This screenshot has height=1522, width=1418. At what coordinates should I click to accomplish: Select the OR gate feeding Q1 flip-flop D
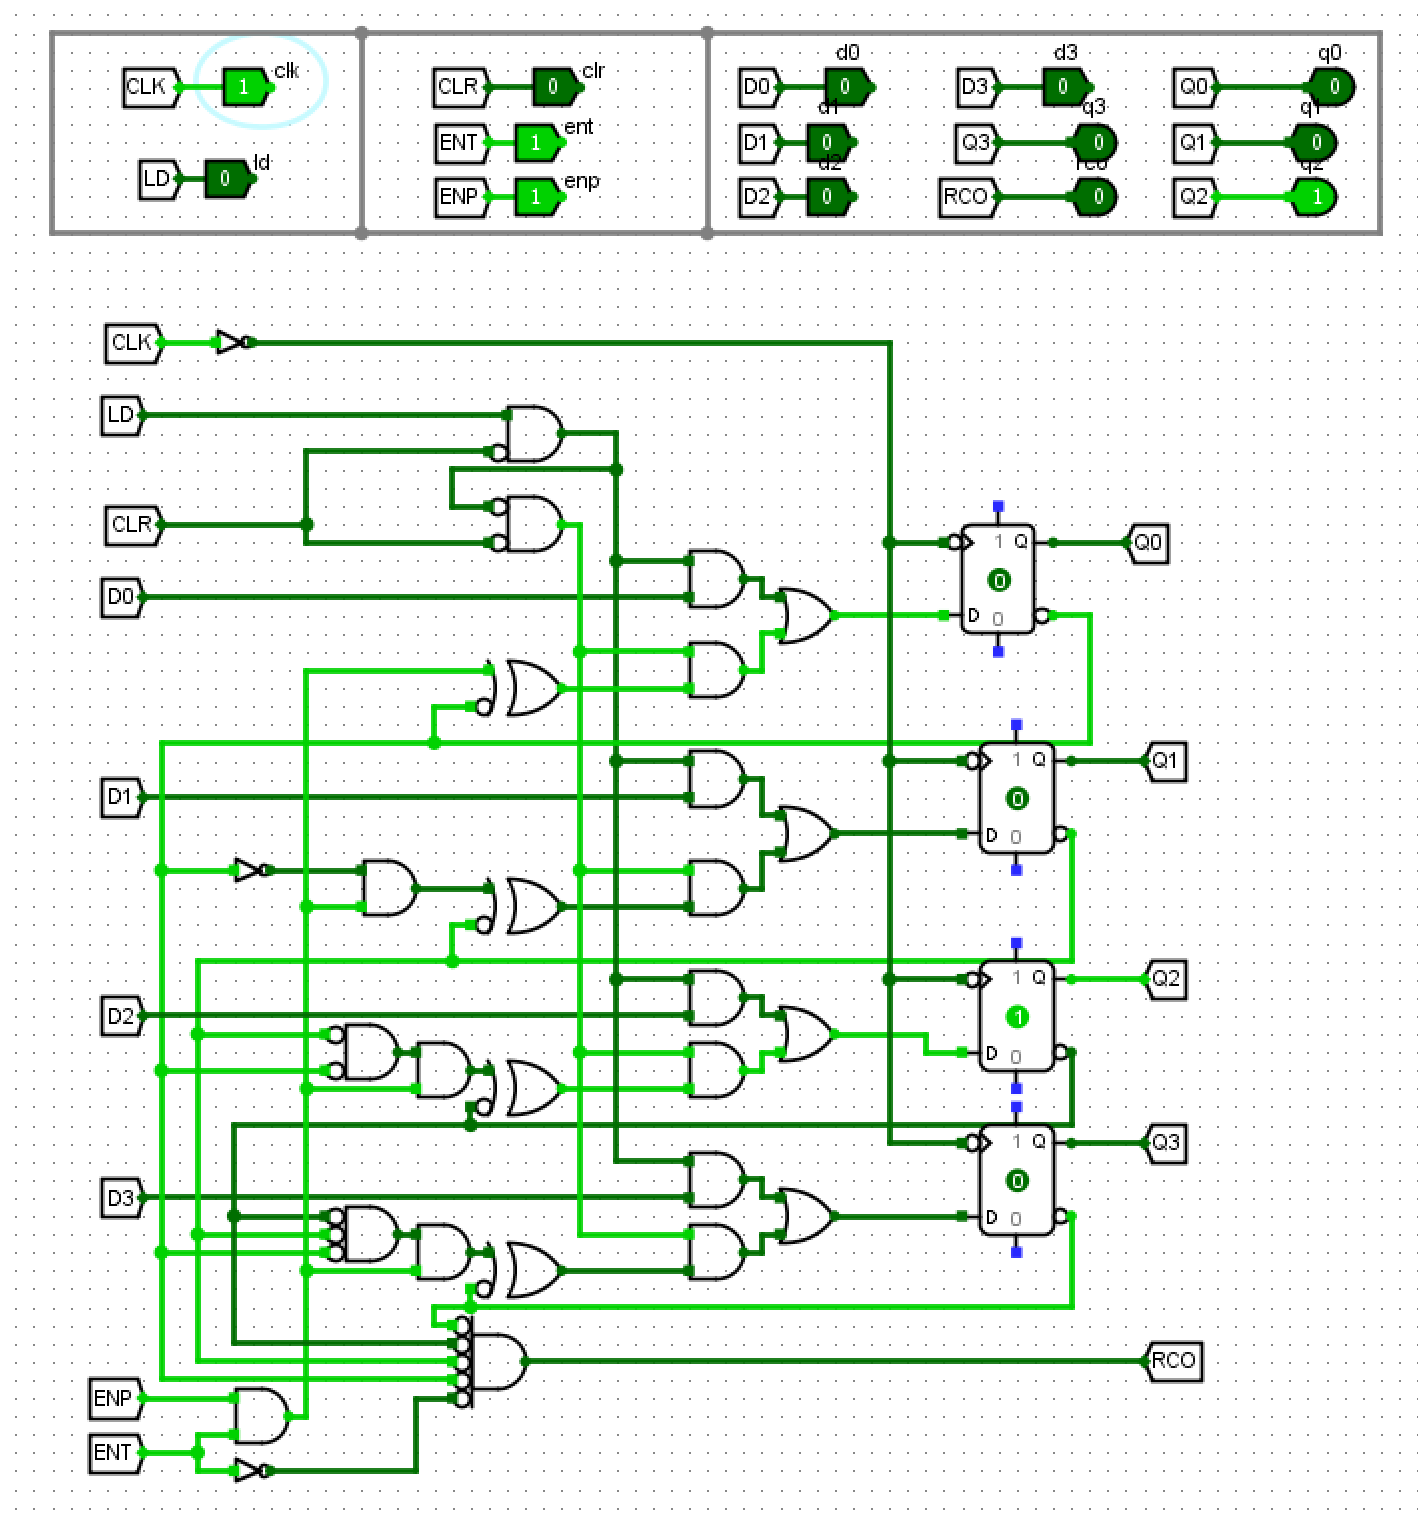(806, 833)
